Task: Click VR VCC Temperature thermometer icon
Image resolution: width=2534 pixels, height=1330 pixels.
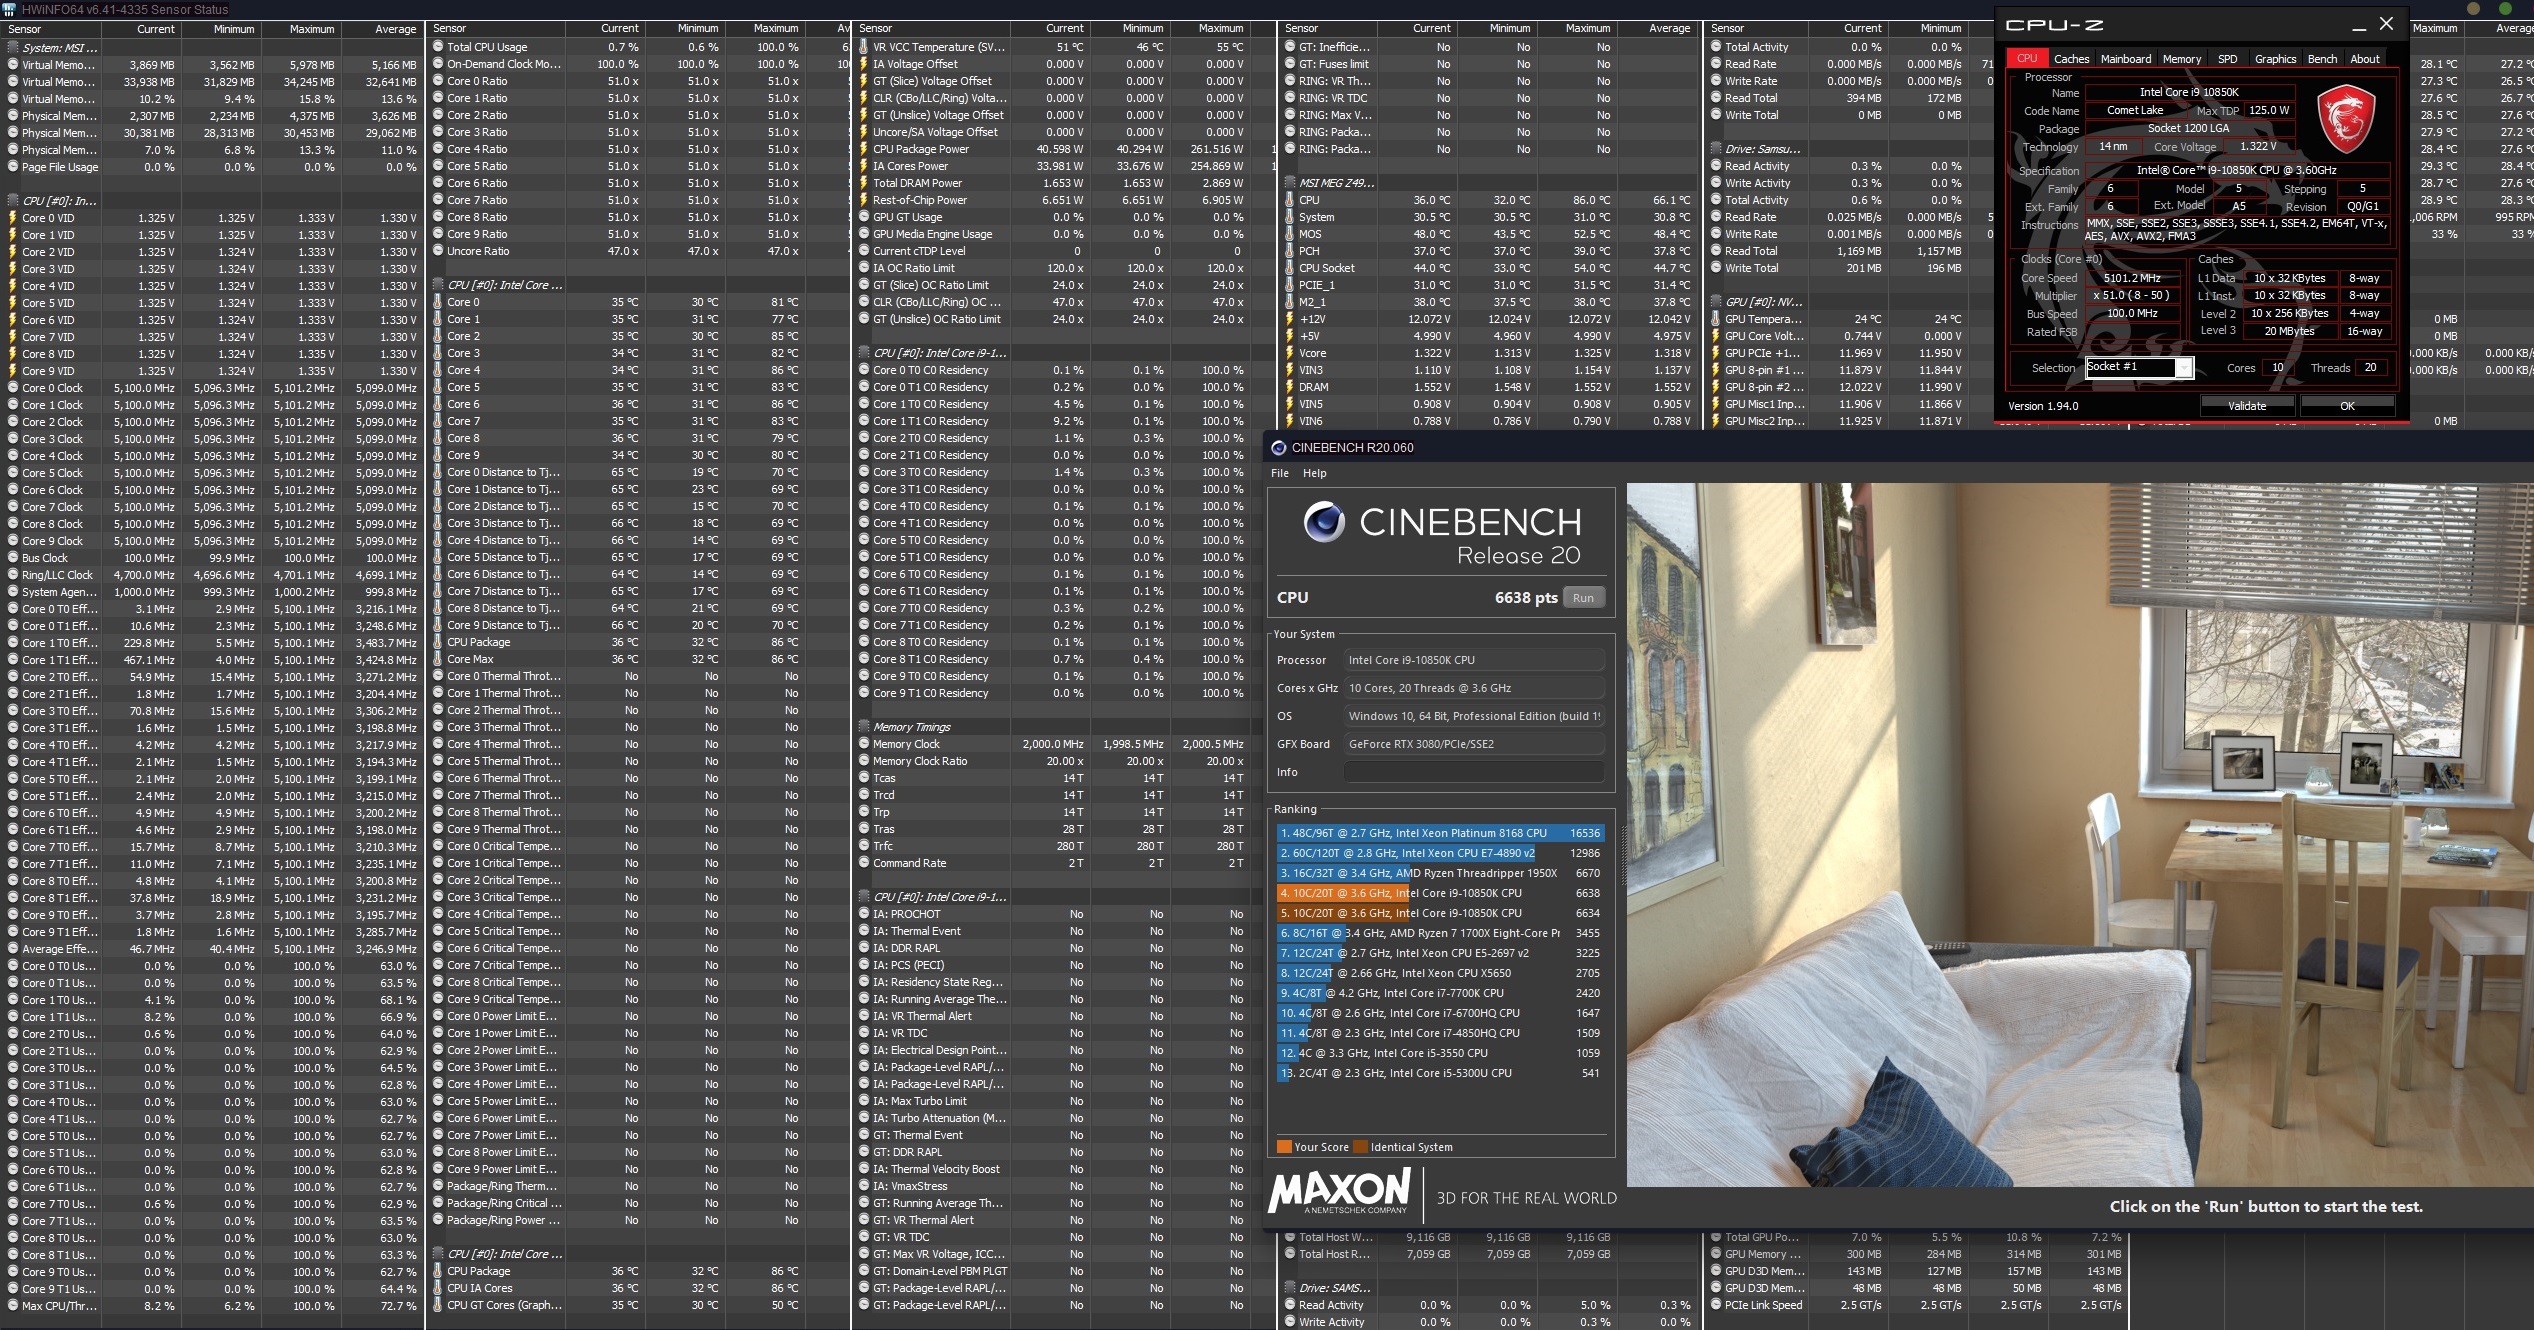Action: click(x=864, y=47)
